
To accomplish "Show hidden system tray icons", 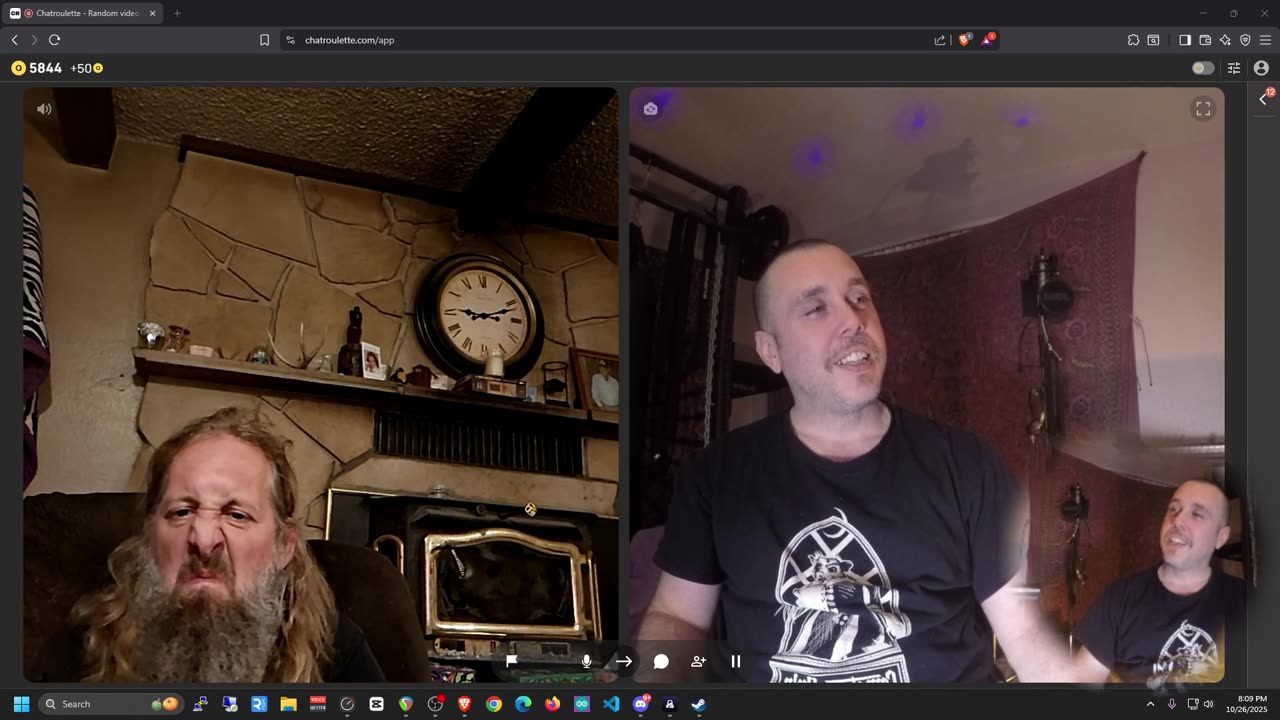I will (x=1150, y=704).
